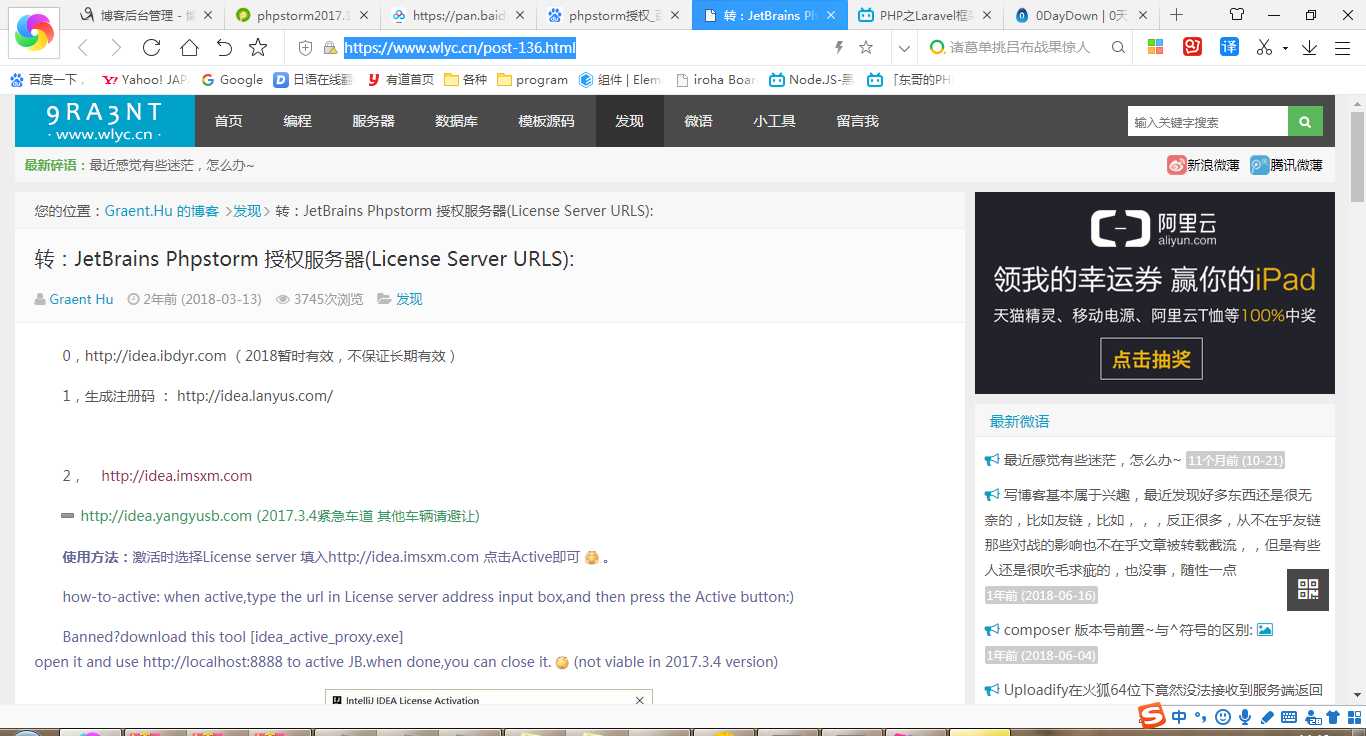This screenshot has width=1366, height=736.
Task: Bookmark this page with the address bar star
Action: (866, 48)
